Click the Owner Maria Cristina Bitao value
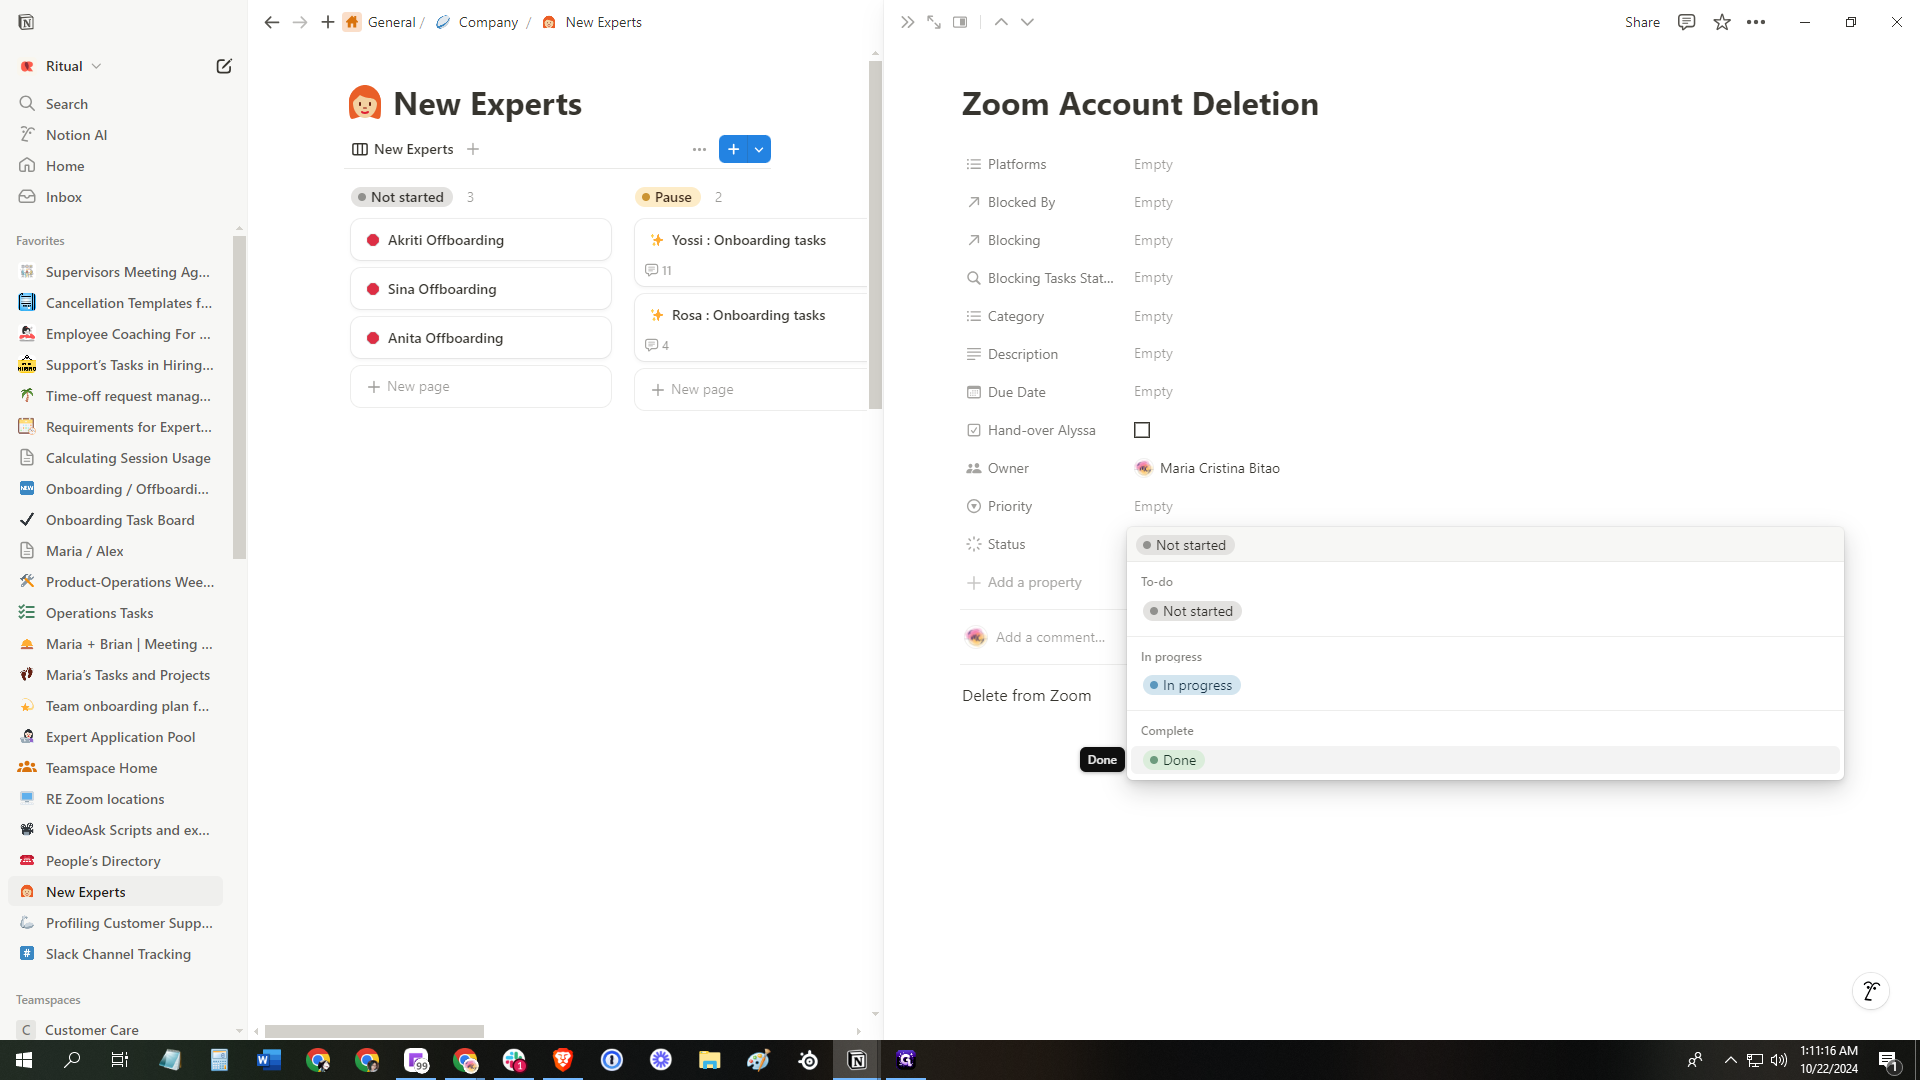Image resolution: width=1920 pixels, height=1080 pixels. 1208,468
